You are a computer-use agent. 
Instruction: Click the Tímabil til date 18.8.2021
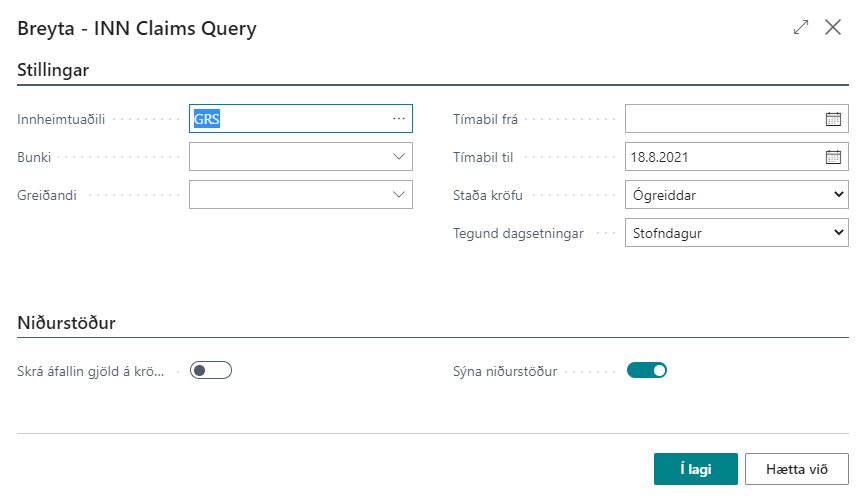pos(722,157)
